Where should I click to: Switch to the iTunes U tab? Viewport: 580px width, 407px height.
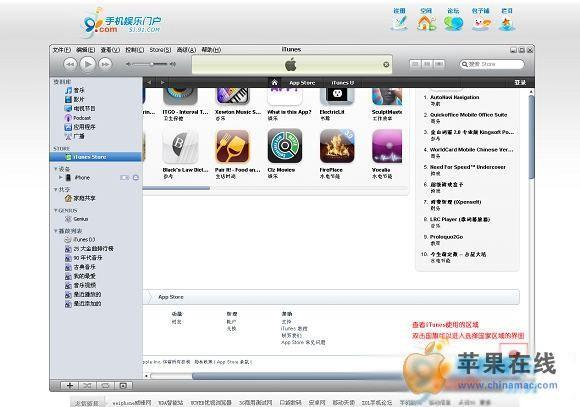[x=342, y=83]
